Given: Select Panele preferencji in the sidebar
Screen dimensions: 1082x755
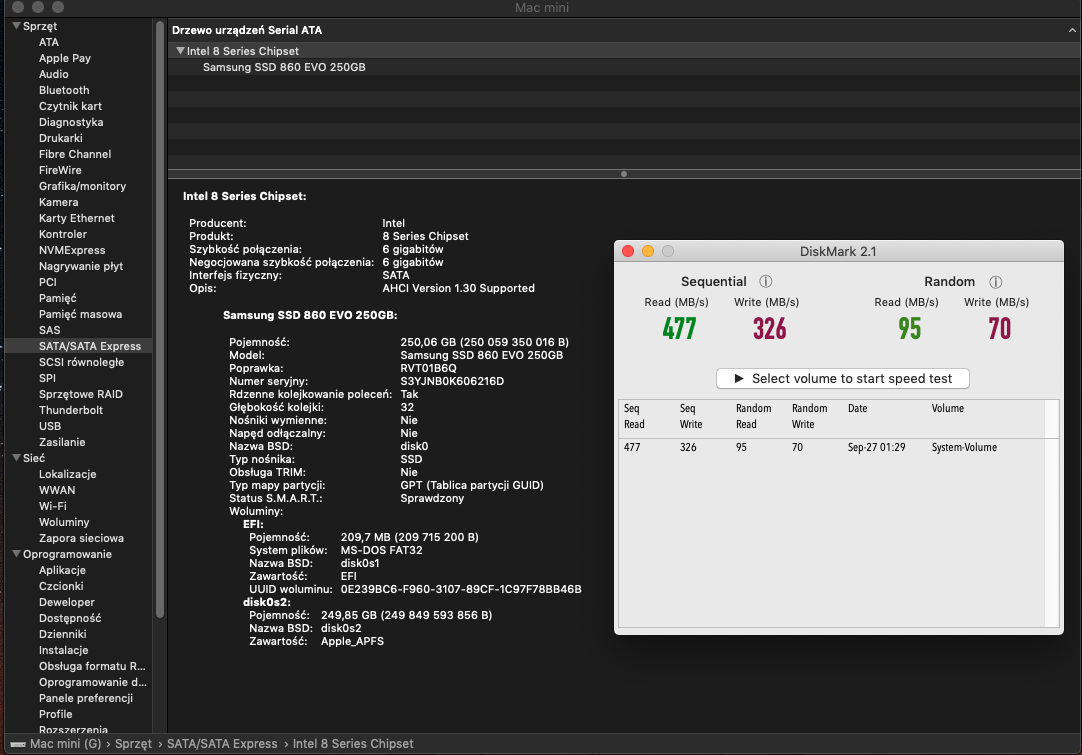Looking at the screenshot, I should [86, 698].
